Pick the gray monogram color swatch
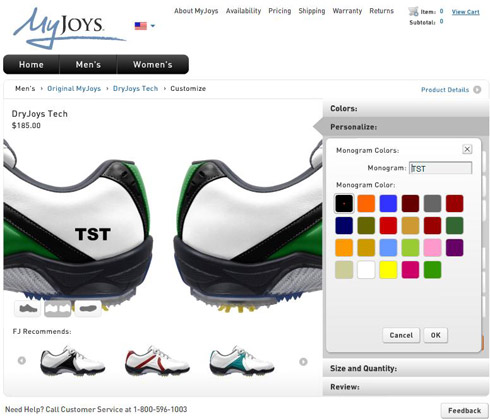Viewport: 490px width, 419px height. [432, 203]
